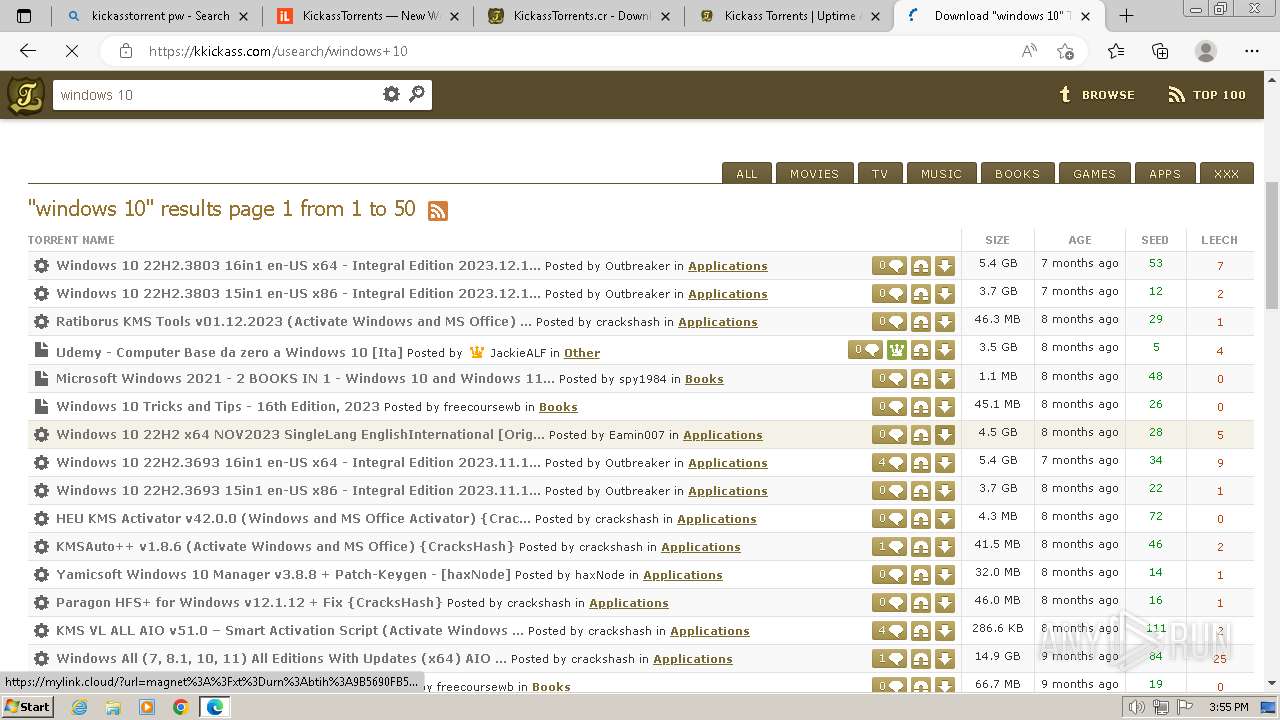Sort by SEED column header
The height and width of the screenshot is (720, 1280).
(x=1155, y=240)
